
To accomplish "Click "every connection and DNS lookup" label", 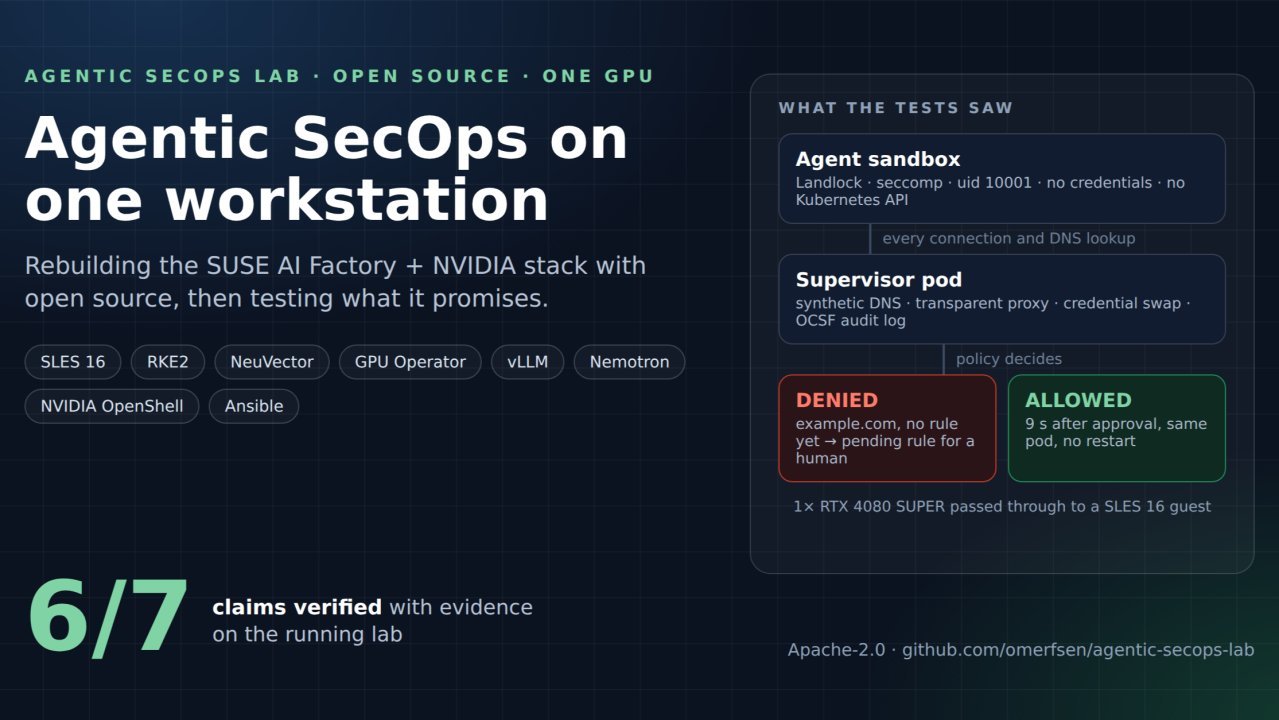I will click(1009, 238).
